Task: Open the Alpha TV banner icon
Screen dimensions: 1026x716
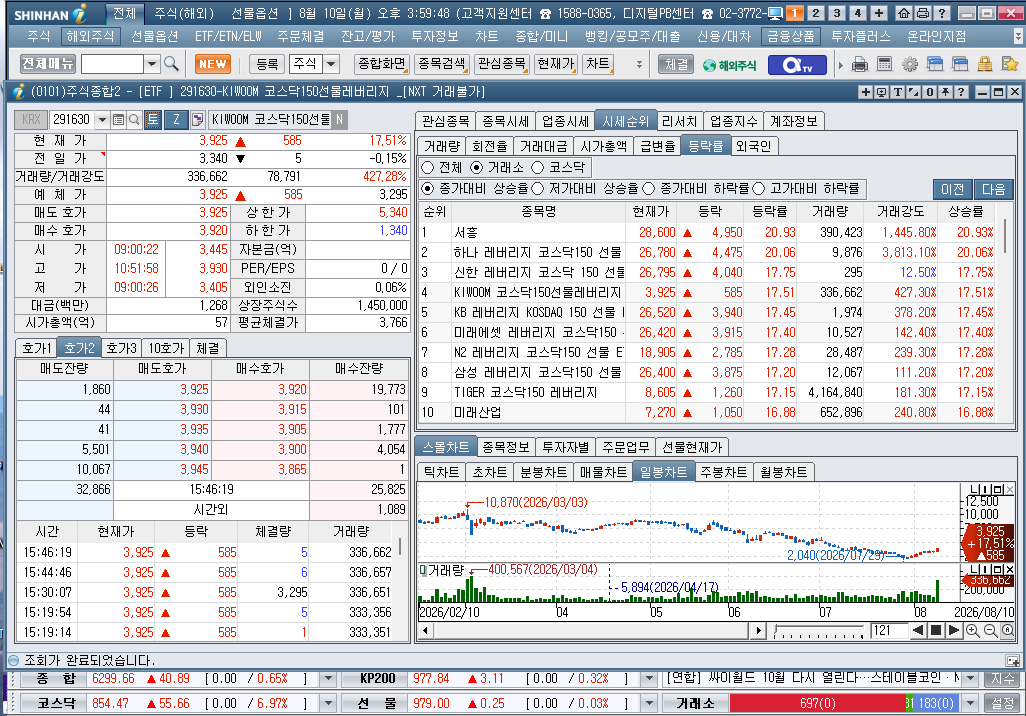Action: (x=797, y=65)
